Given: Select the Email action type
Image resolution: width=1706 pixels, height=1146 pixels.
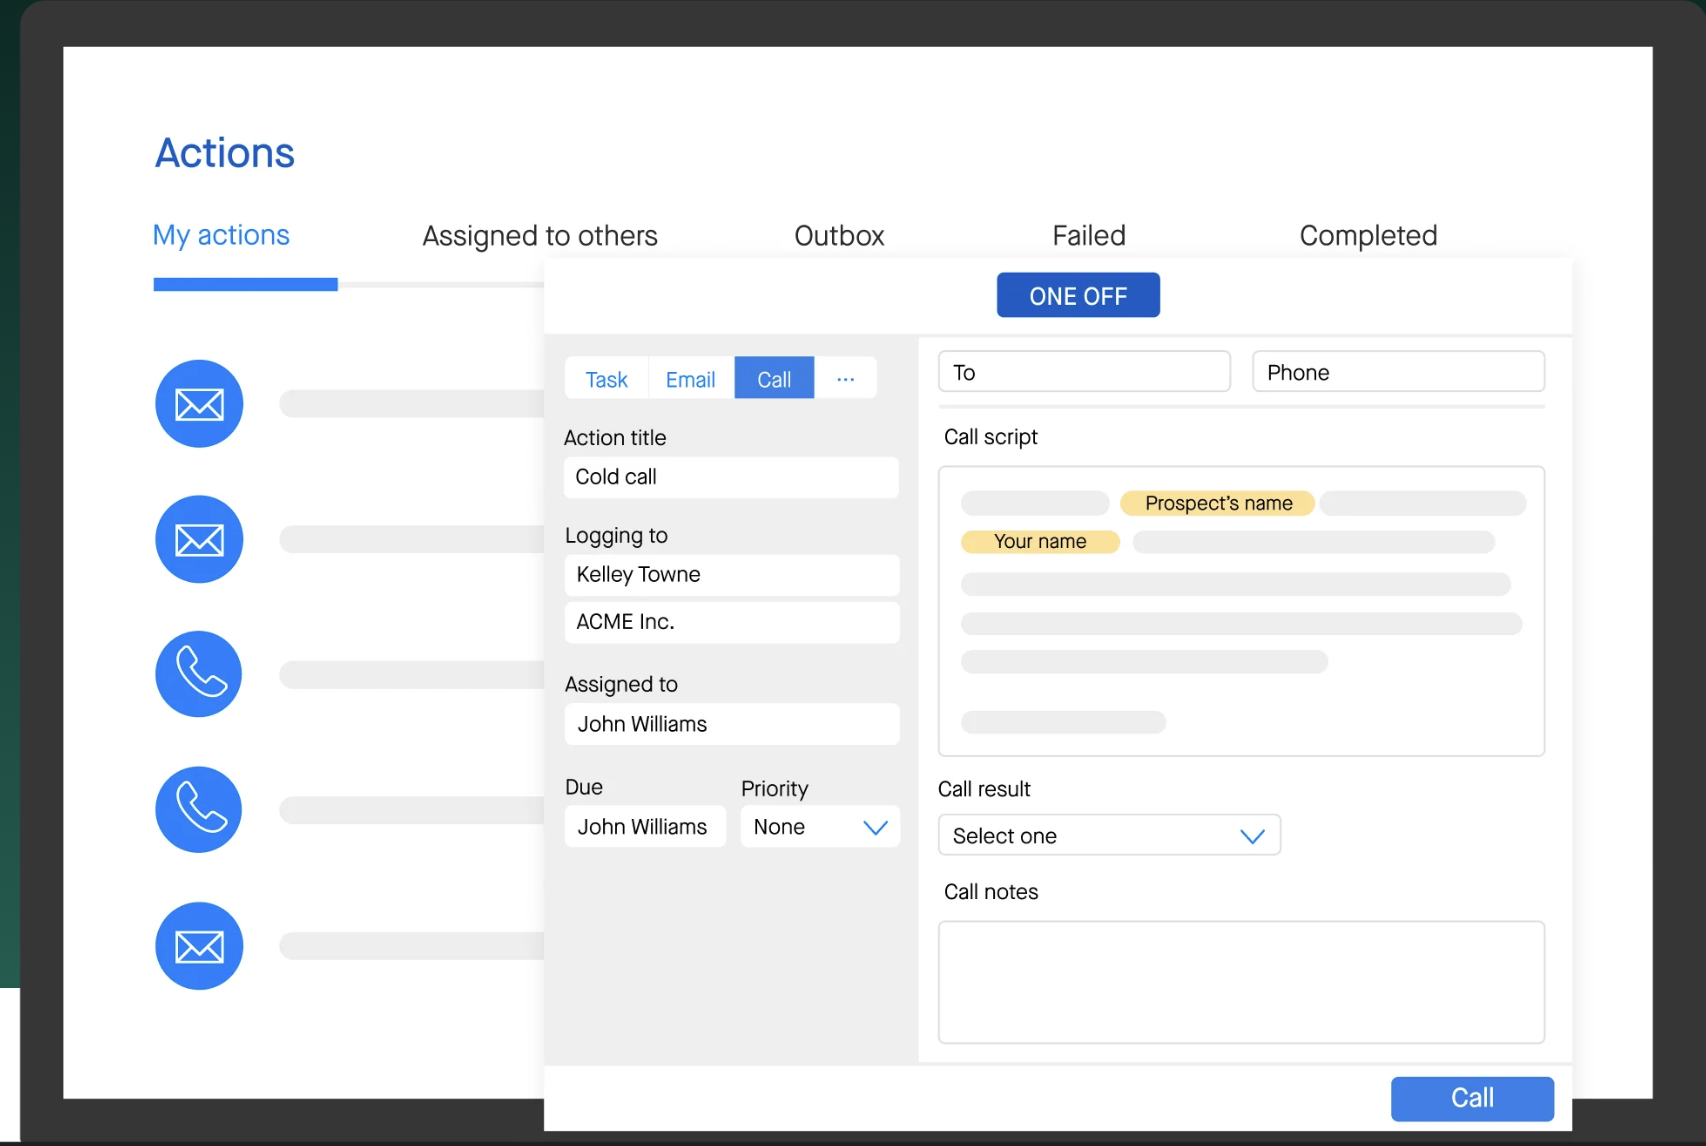Looking at the screenshot, I should (691, 378).
